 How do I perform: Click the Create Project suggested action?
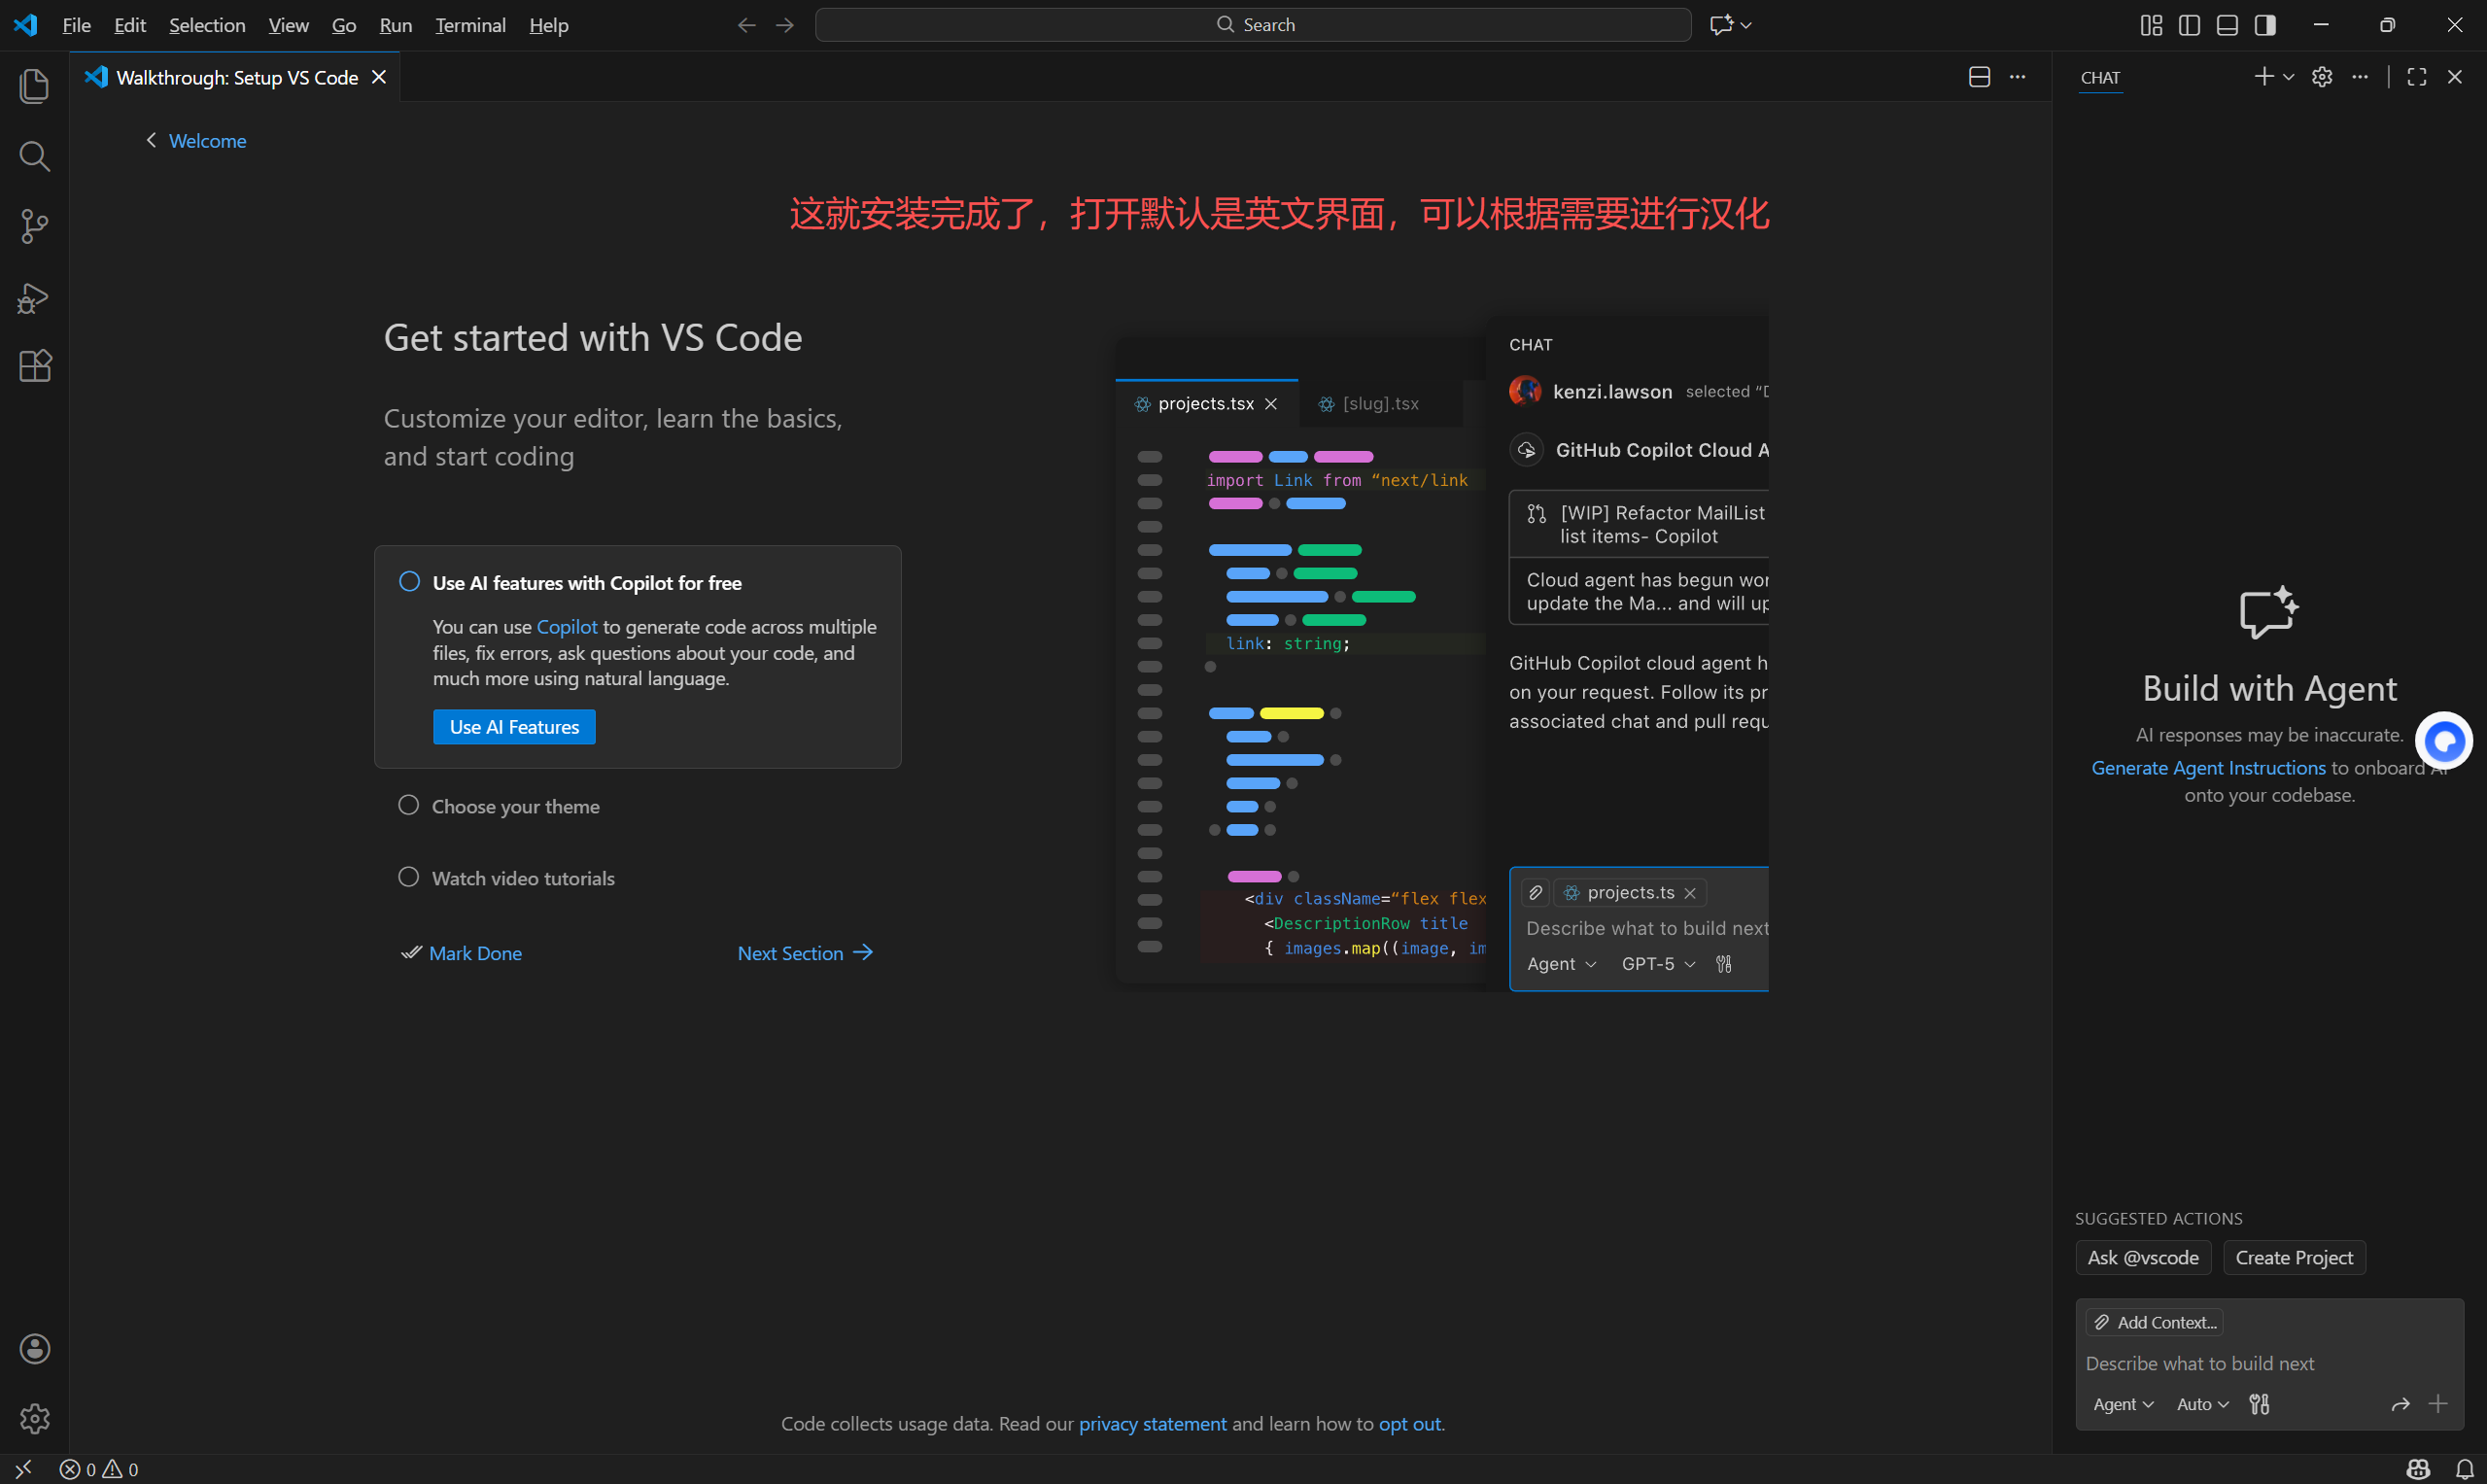point(2294,1258)
